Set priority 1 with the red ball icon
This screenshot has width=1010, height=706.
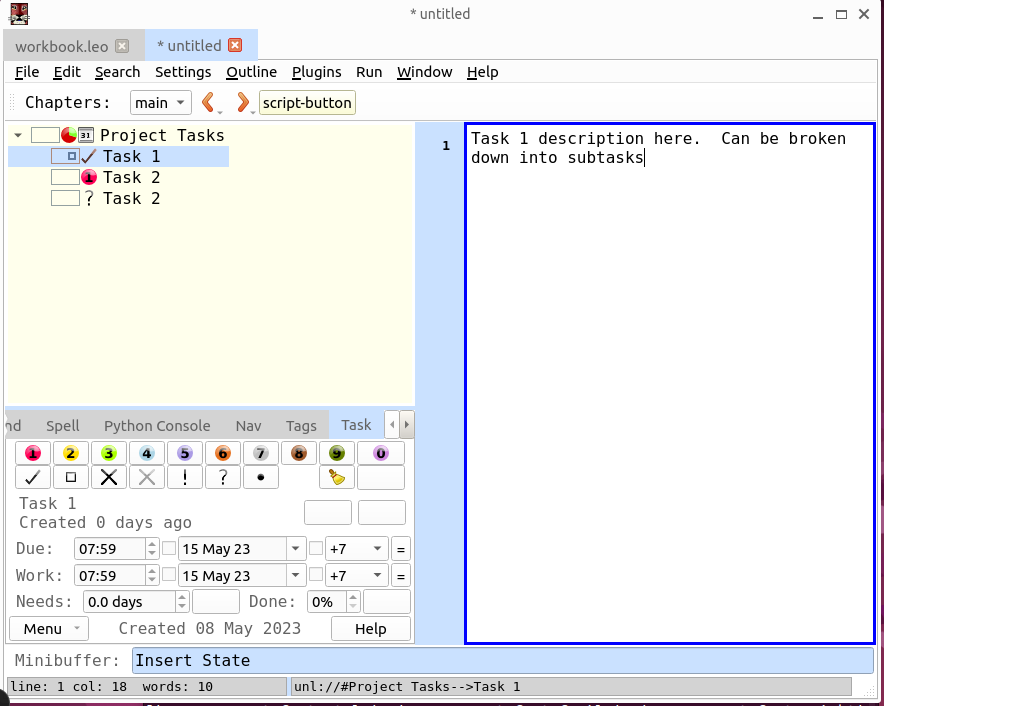[x=33, y=453]
